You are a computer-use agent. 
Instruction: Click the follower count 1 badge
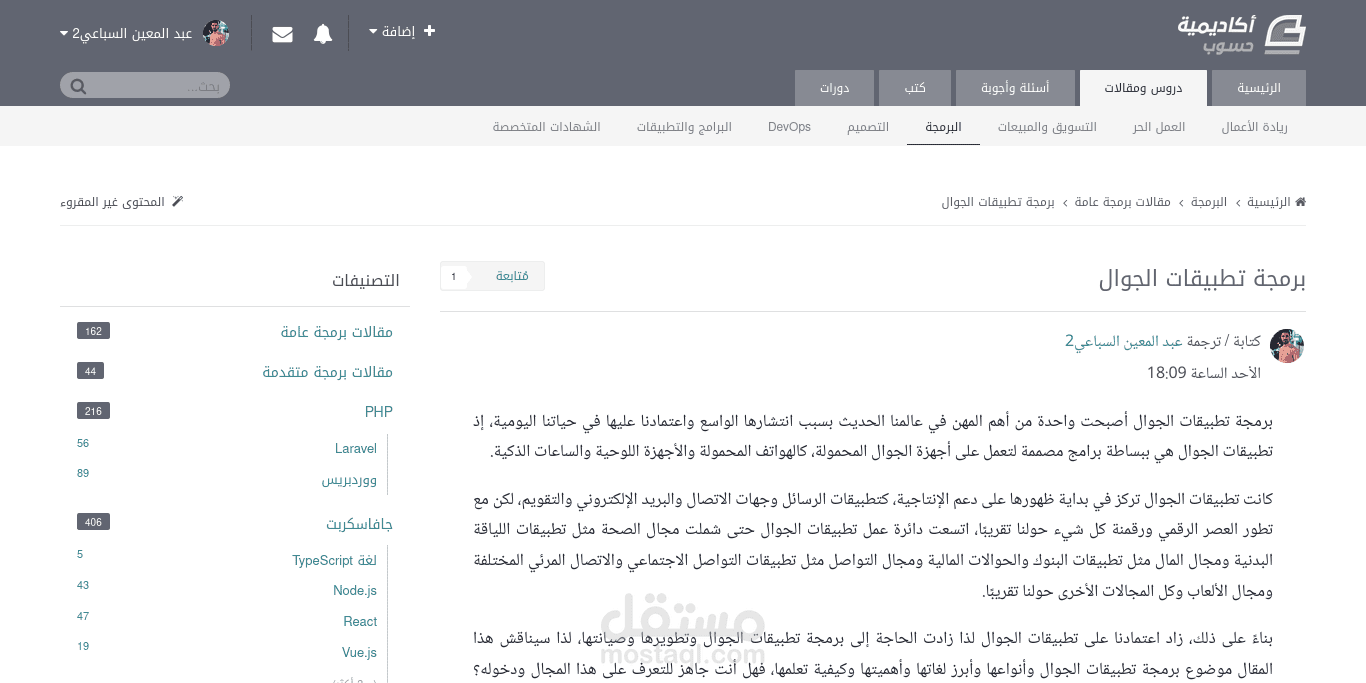pos(453,276)
